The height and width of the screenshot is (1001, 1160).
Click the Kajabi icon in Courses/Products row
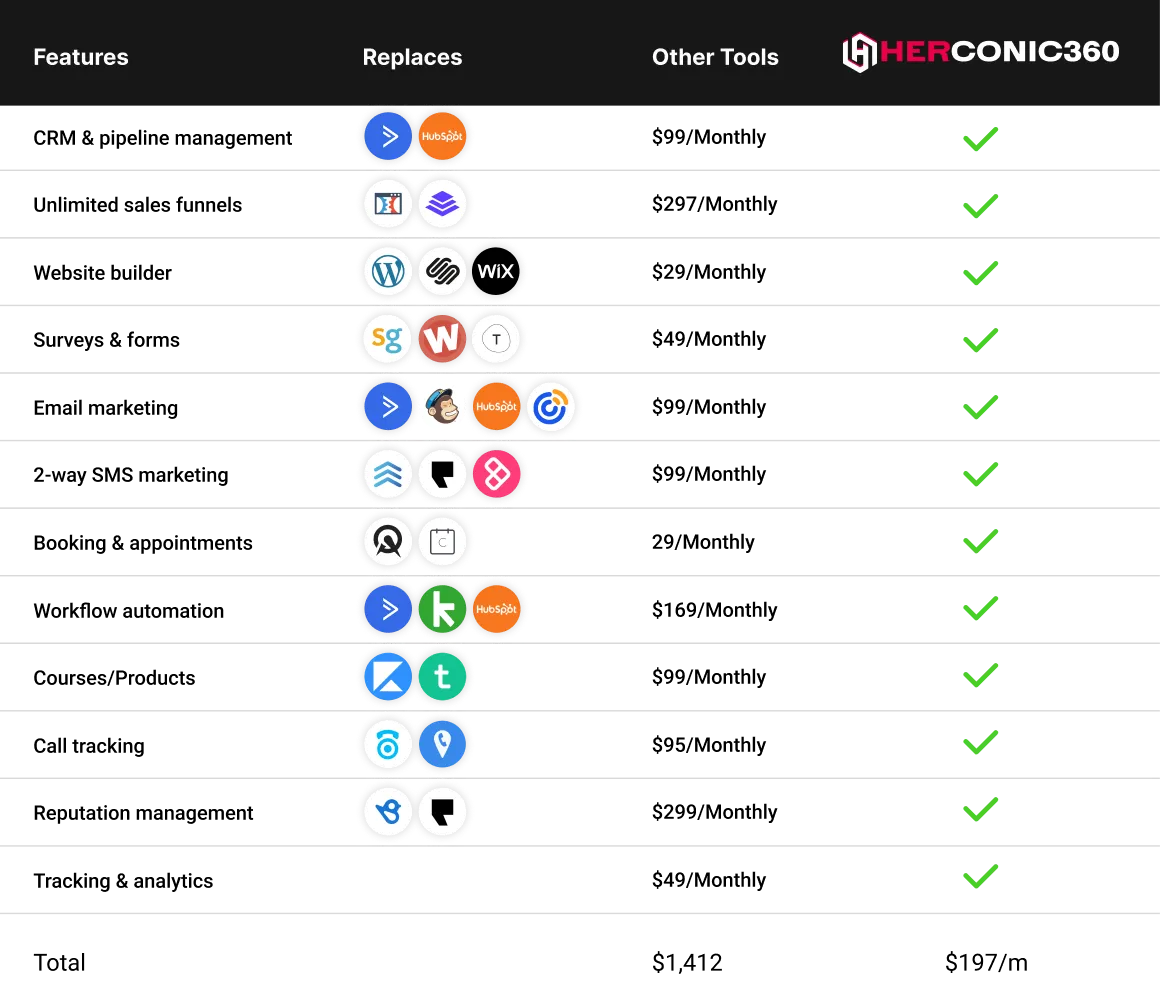tap(388, 676)
